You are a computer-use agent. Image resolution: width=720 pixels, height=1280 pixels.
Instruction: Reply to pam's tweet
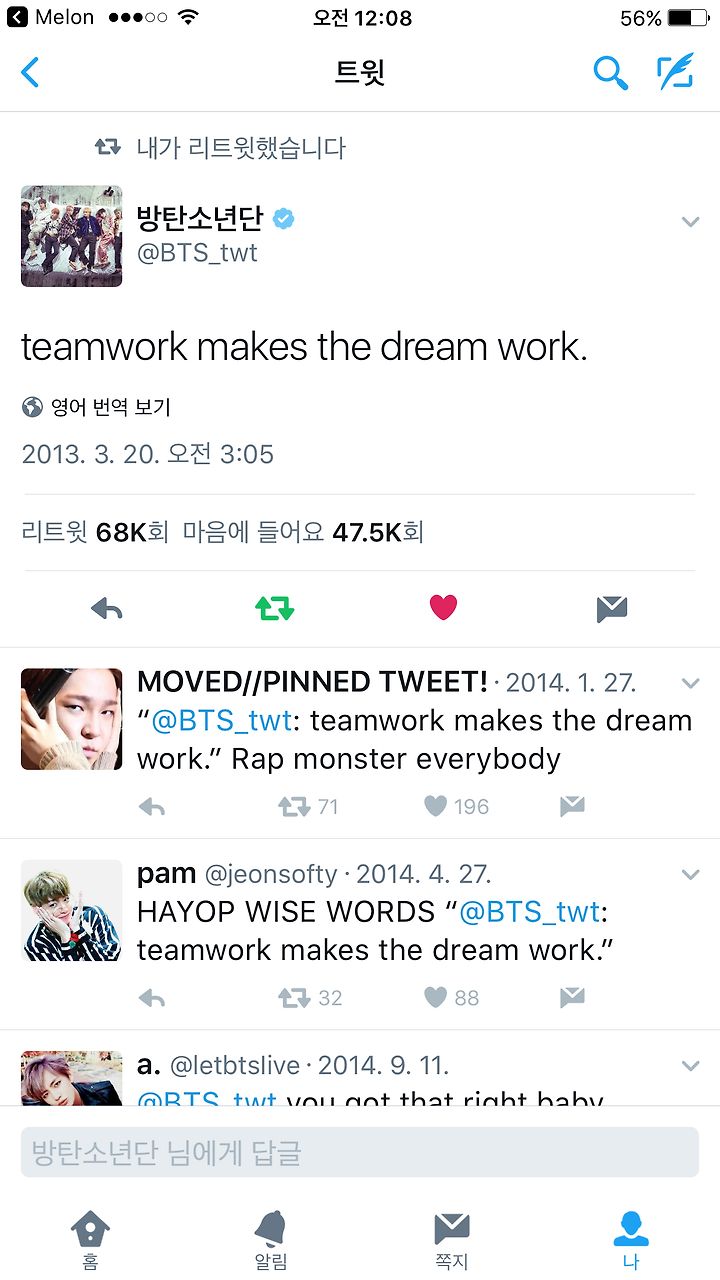click(151, 998)
